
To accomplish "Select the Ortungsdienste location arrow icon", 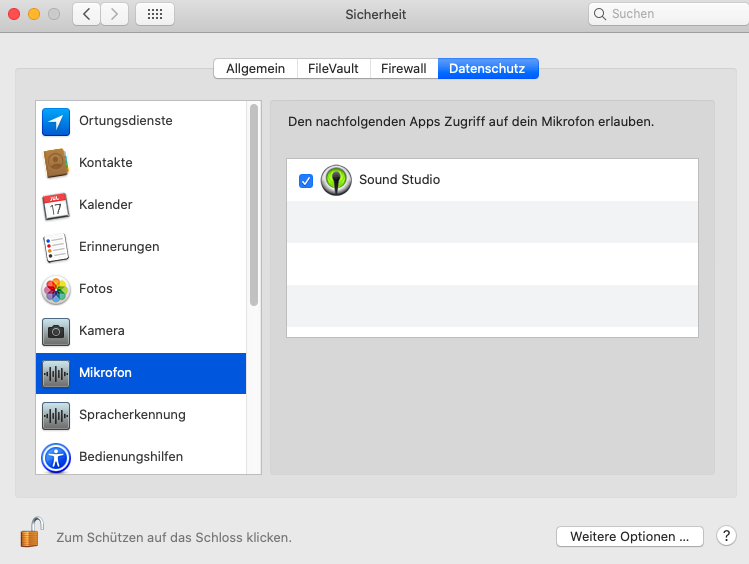I will pyautogui.click(x=56, y=122).
